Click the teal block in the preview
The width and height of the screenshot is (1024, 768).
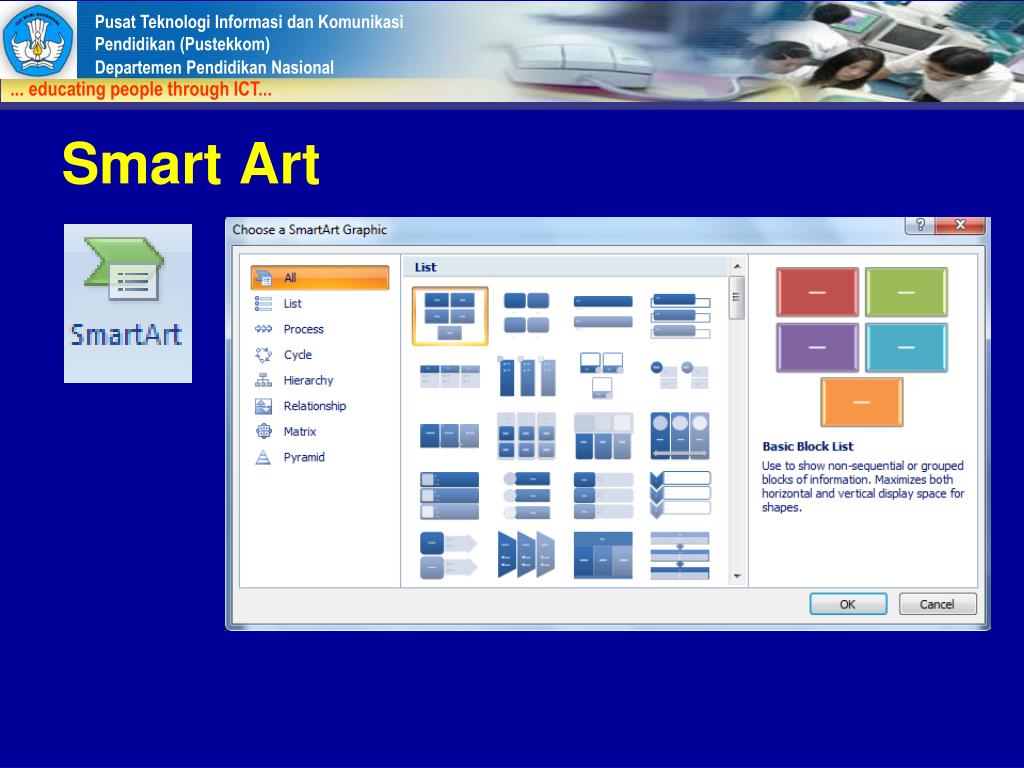[x=906, y=347]
